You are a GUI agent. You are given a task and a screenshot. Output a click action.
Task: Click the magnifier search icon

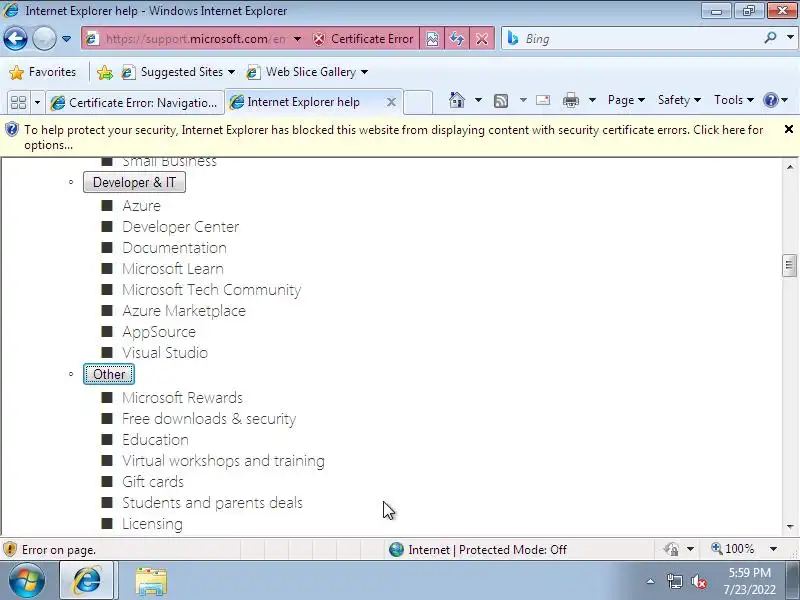pos(770,38)
